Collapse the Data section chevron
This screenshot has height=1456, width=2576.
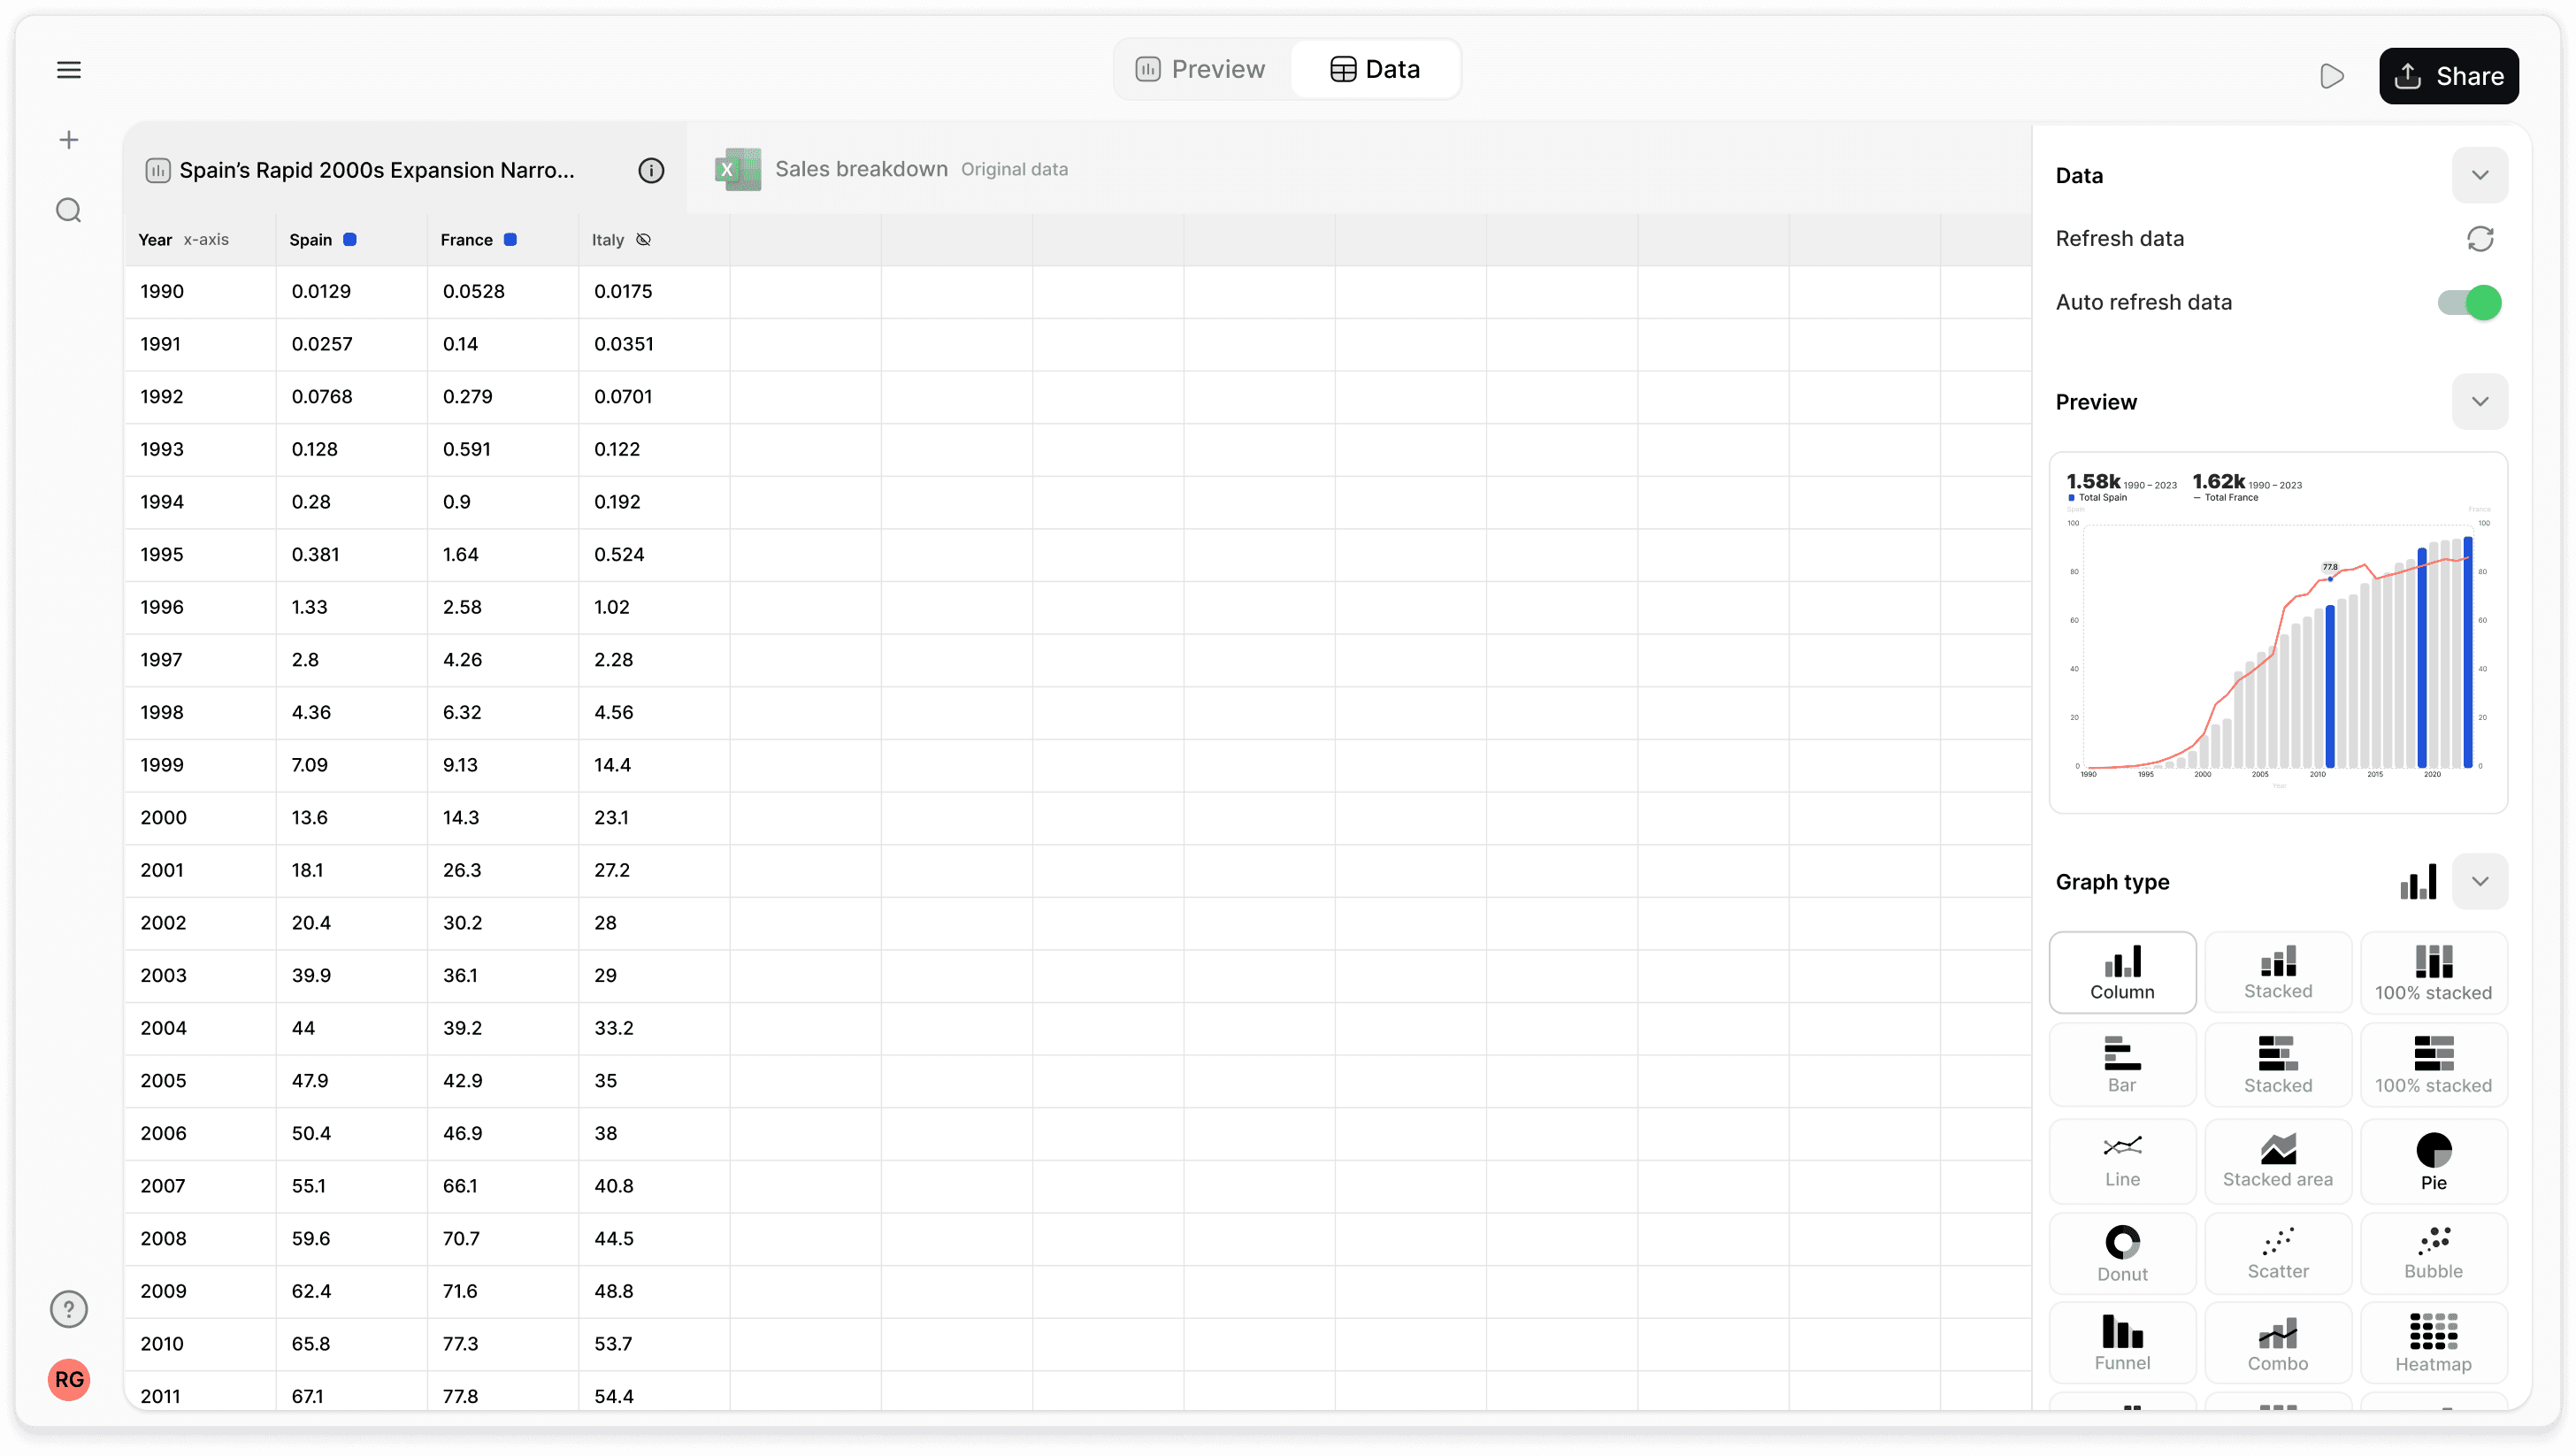point(2480,175)
